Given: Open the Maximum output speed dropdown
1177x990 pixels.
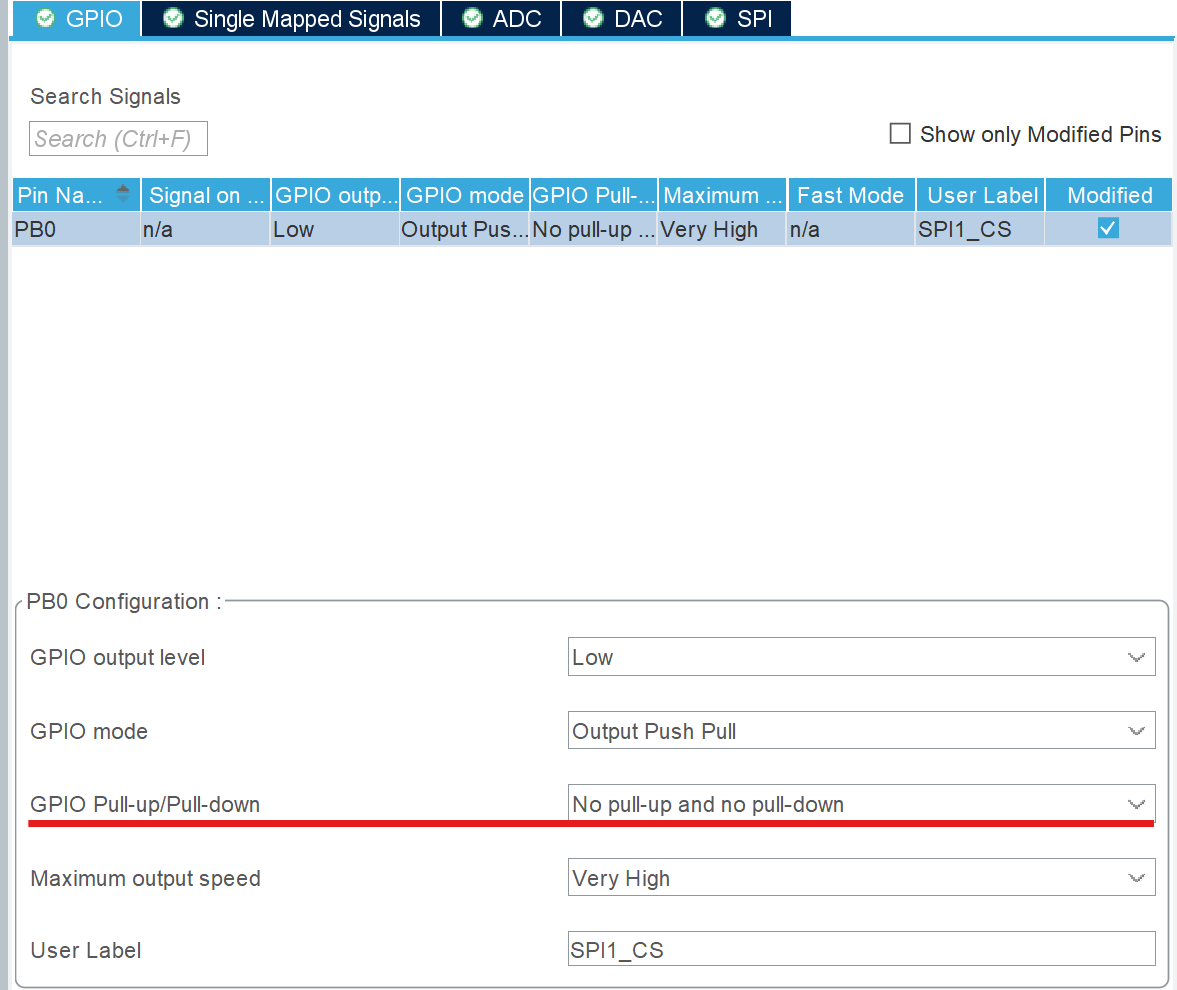Looking at the screenshot, I should 861,877.
